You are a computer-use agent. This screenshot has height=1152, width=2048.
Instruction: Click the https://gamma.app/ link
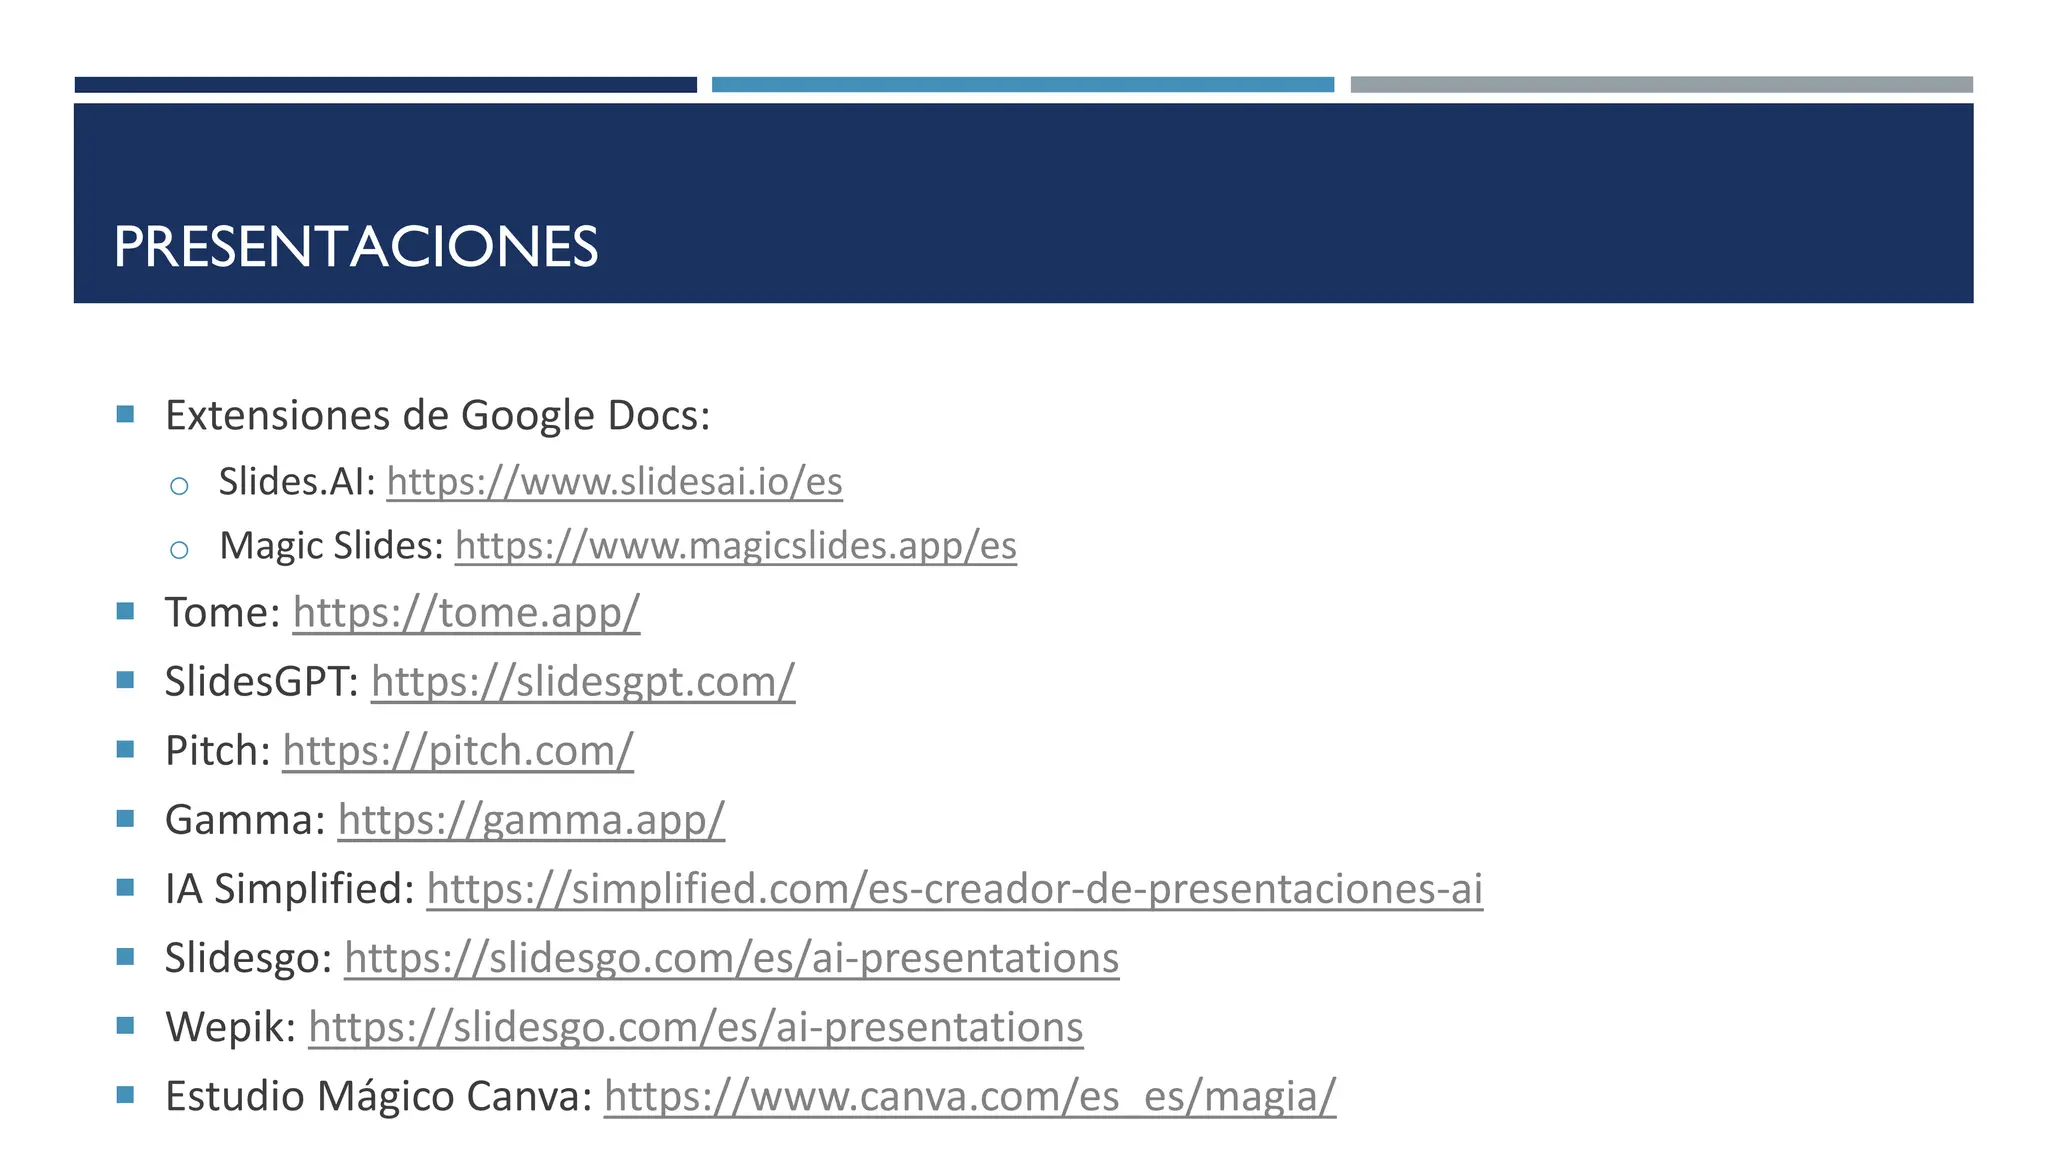(x=531, y=820)
